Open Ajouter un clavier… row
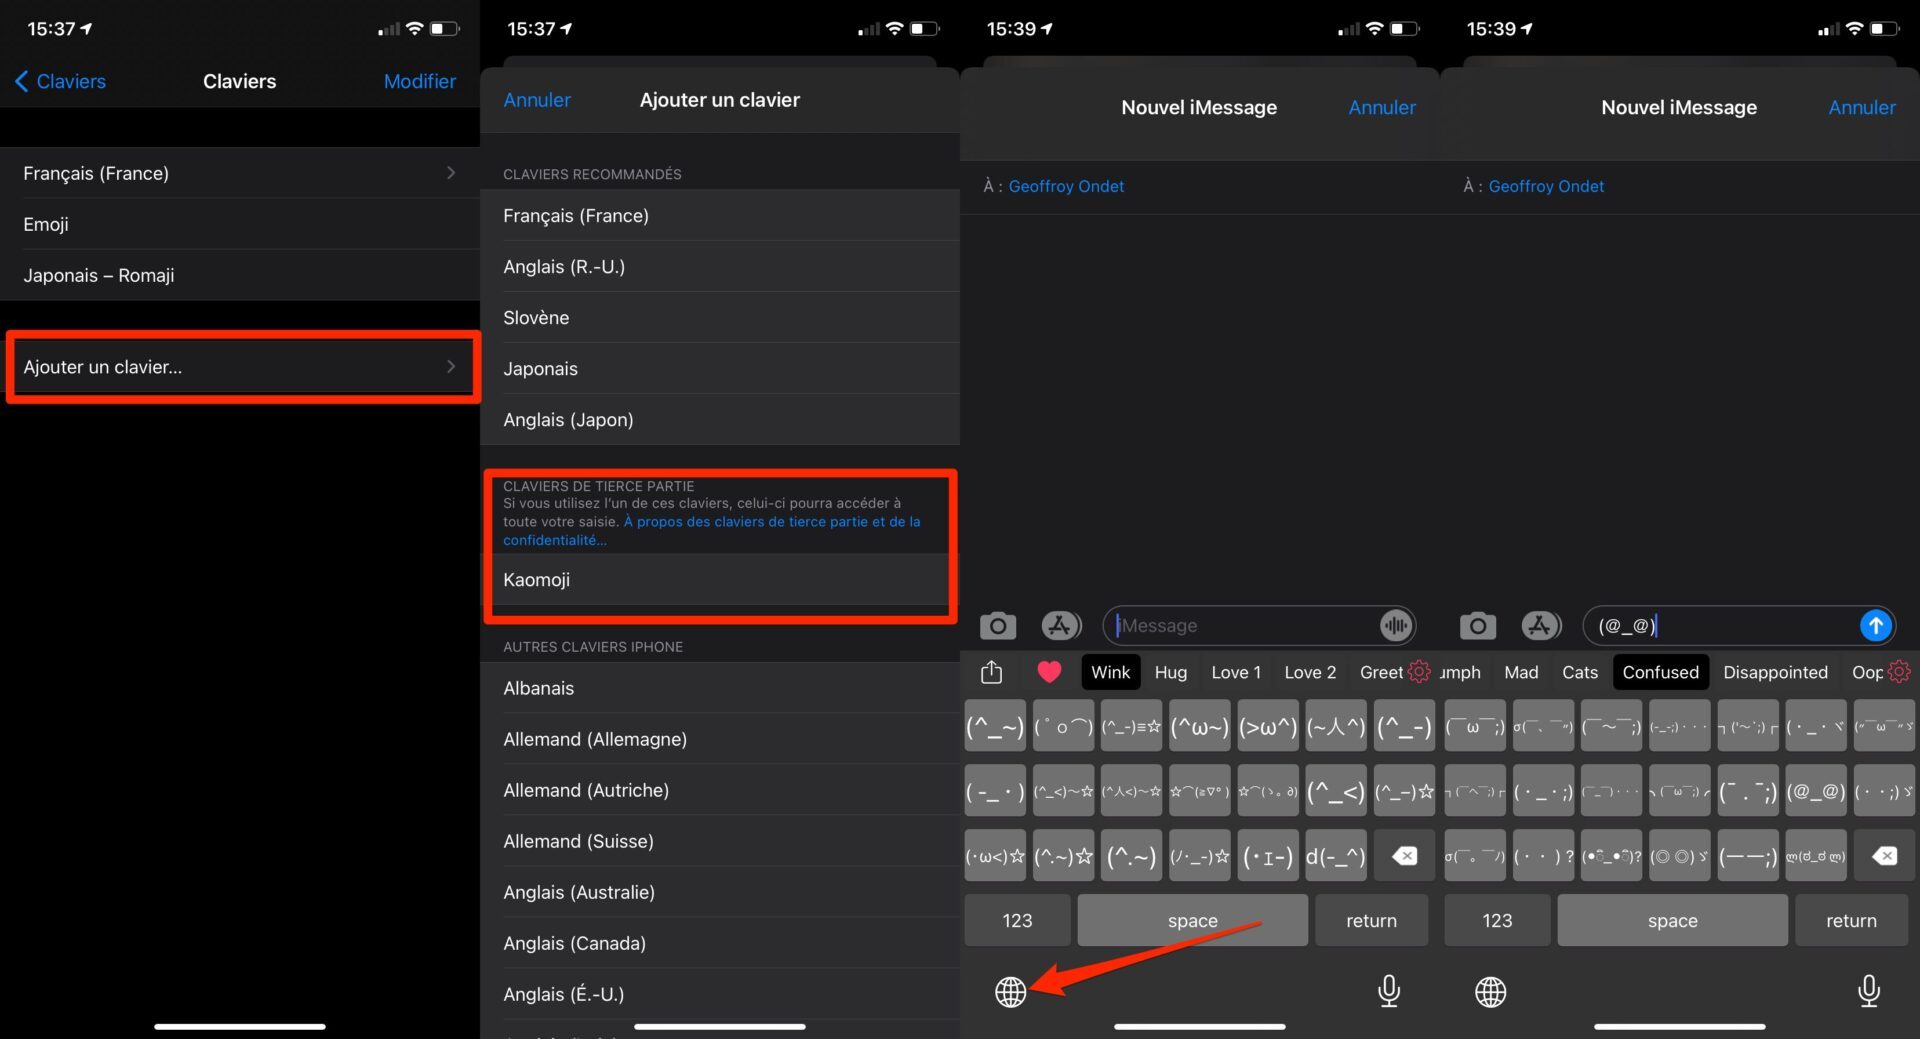 [x=240, y=367]
